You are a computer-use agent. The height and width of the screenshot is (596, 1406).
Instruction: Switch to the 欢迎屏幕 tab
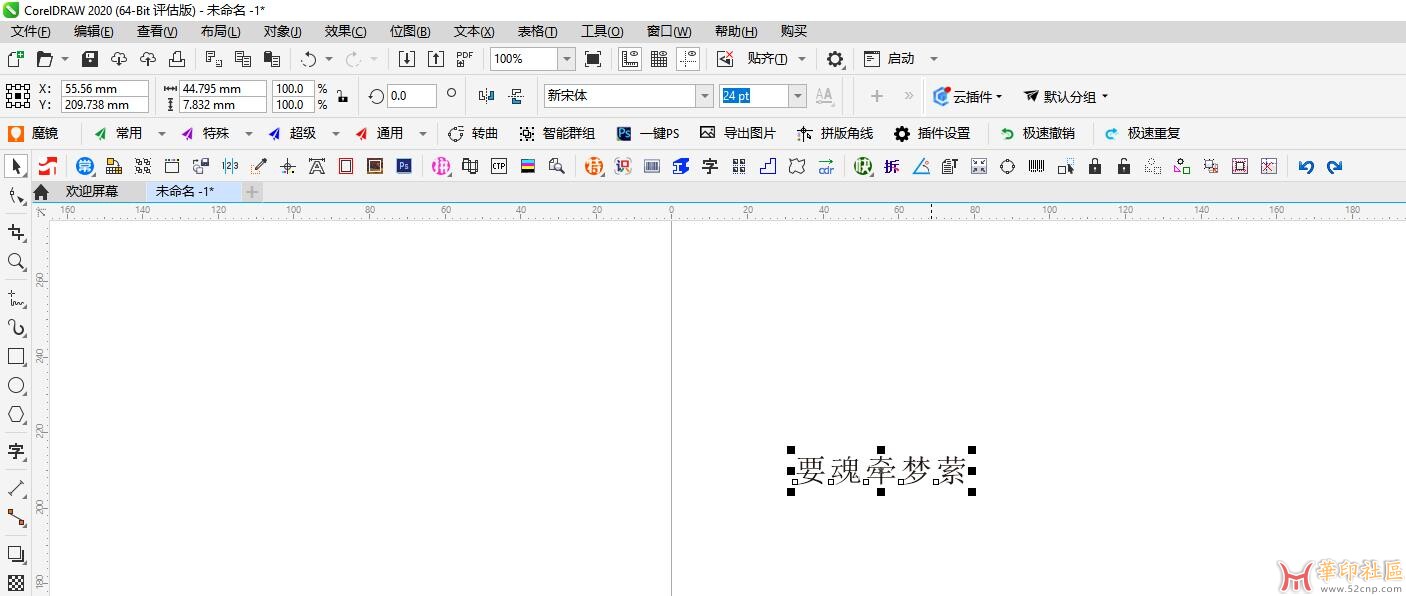[x=91, y=191]
